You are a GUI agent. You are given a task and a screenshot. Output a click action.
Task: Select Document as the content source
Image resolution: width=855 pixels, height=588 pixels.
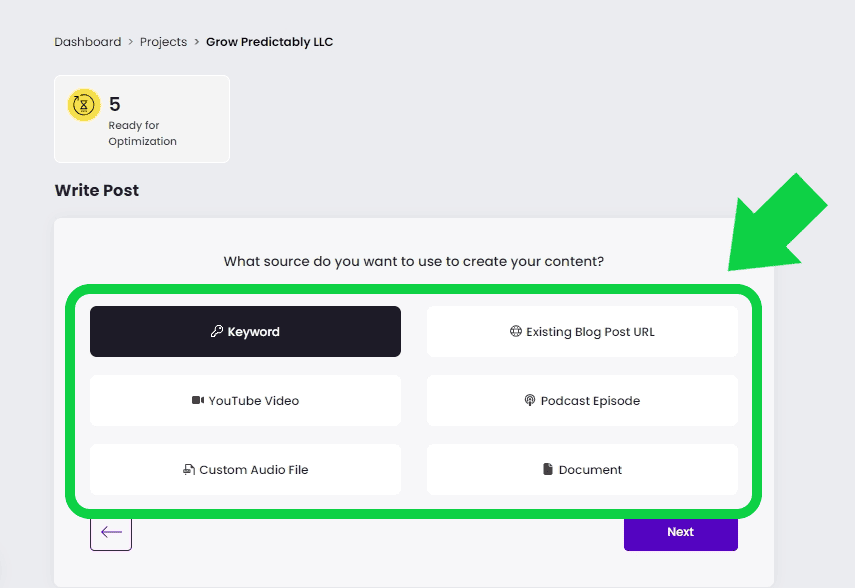coord(582,470)
